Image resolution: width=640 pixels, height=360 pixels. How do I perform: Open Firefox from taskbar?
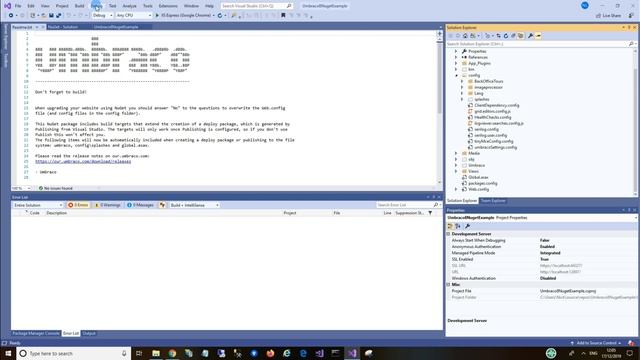[270, 353]
